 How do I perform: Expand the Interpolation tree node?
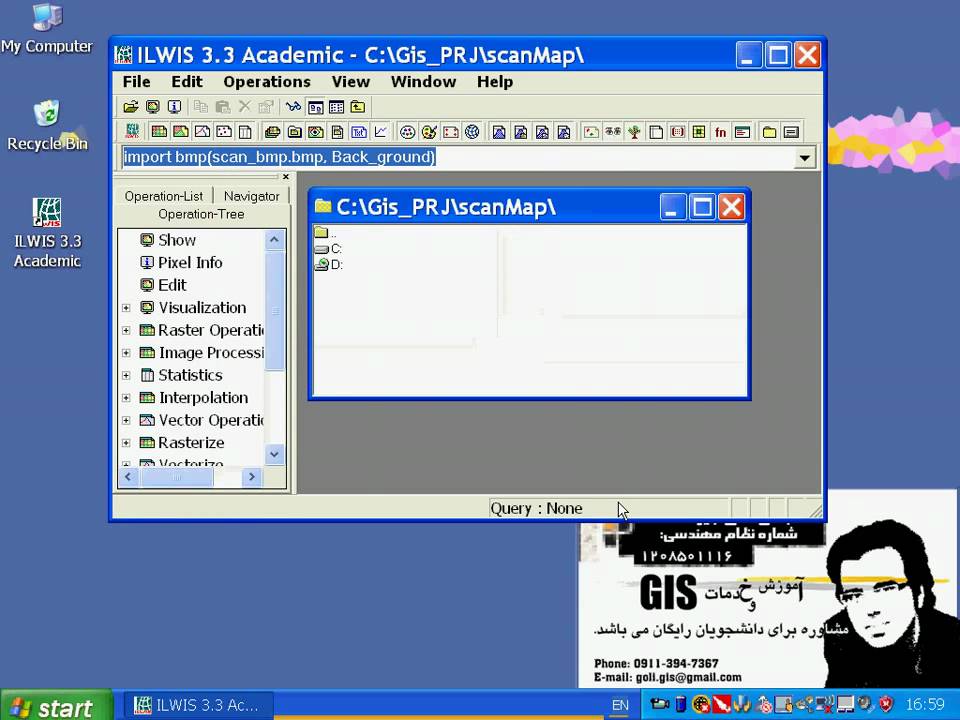pyautogui.click(x=126, y=398)
